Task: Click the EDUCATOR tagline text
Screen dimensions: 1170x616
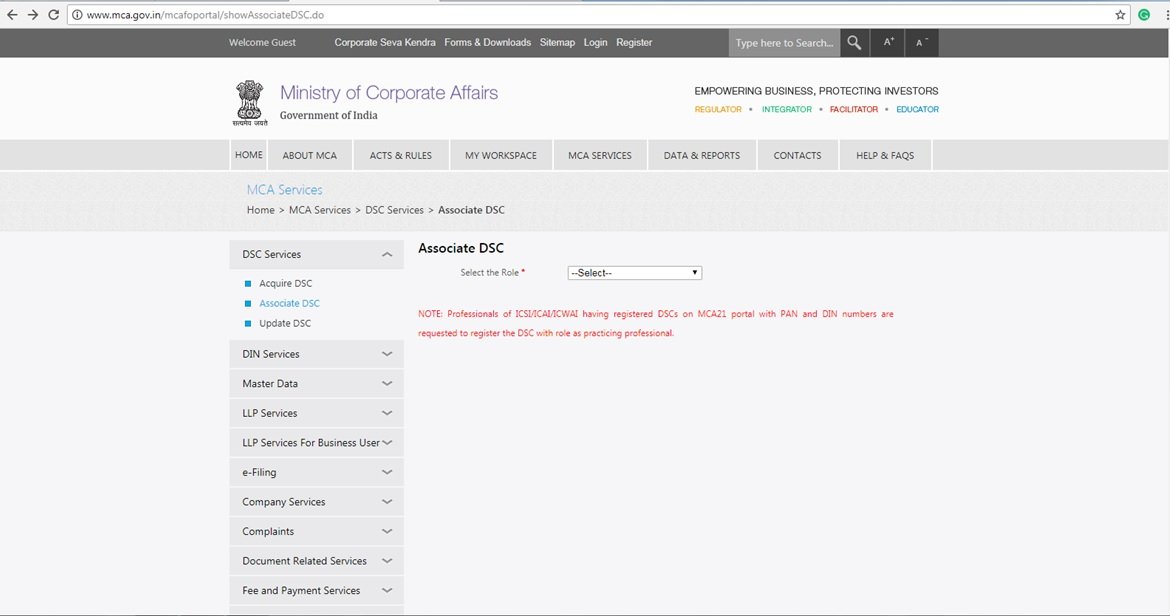Action: (917, 110)
